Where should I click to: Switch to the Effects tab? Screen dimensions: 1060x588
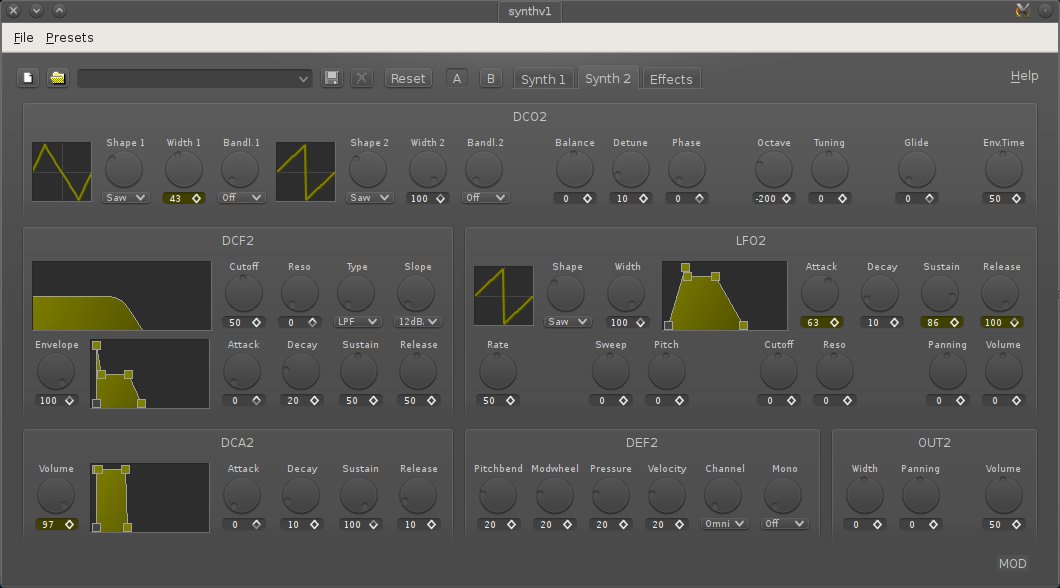tap(671, 79)
